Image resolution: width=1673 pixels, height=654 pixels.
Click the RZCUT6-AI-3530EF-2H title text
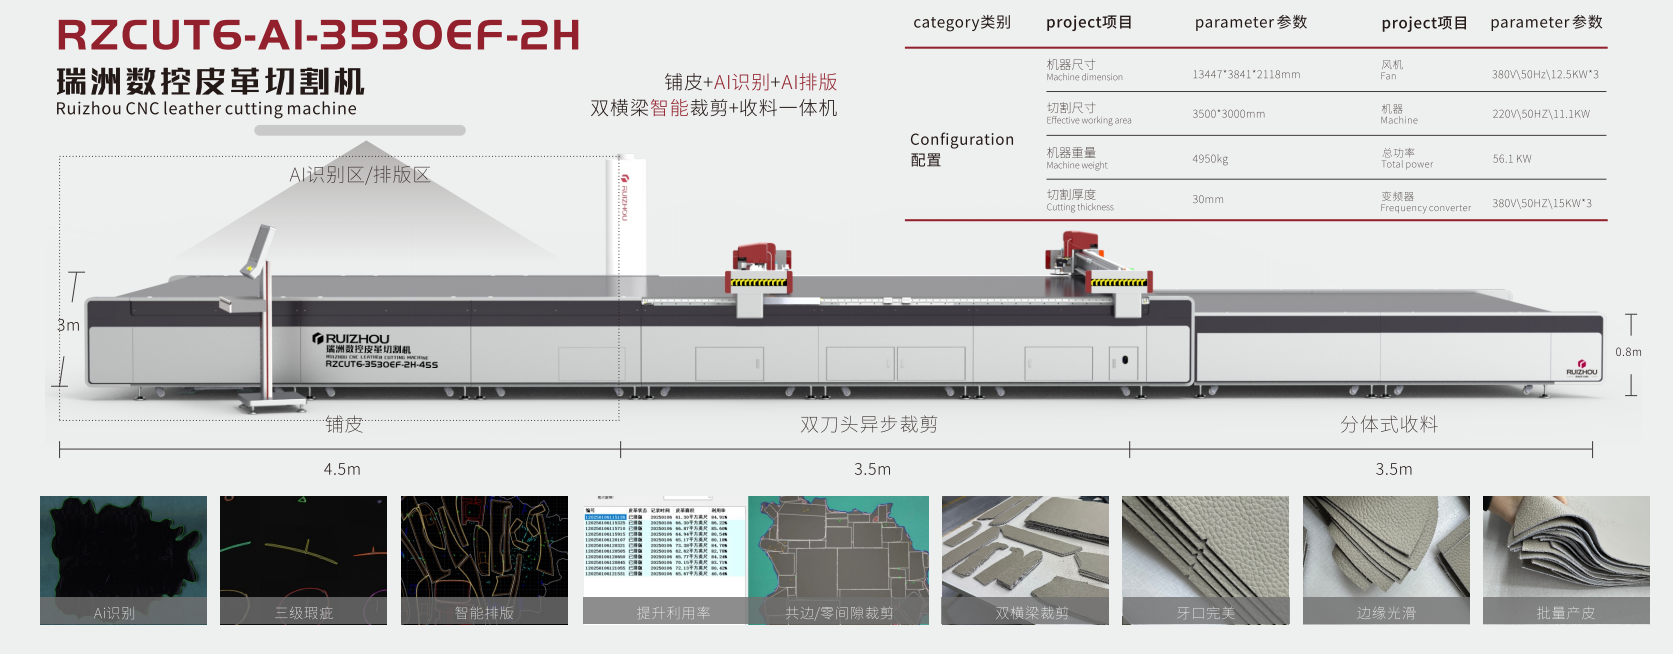318,35
